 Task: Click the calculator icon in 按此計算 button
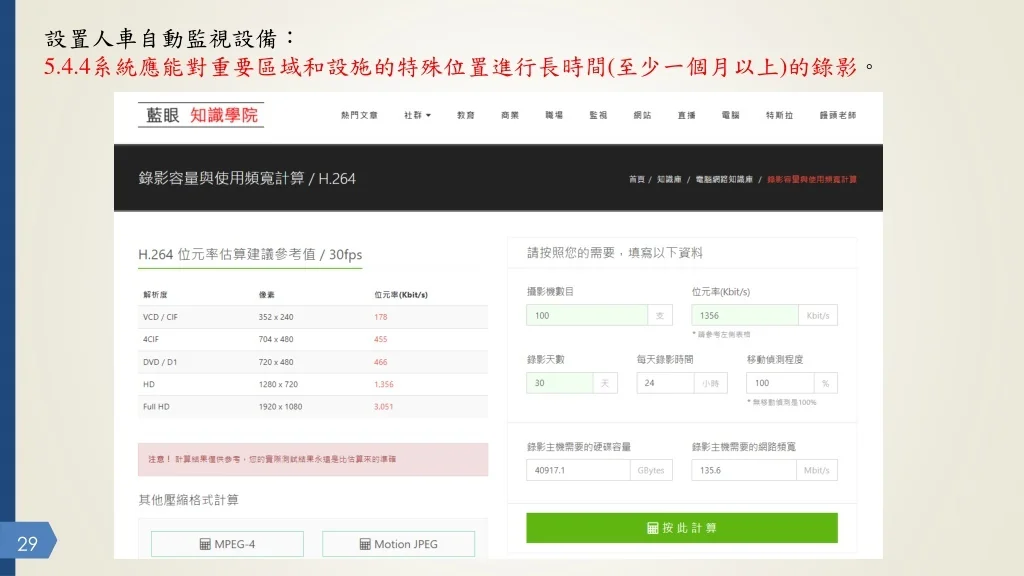point(652,528)
